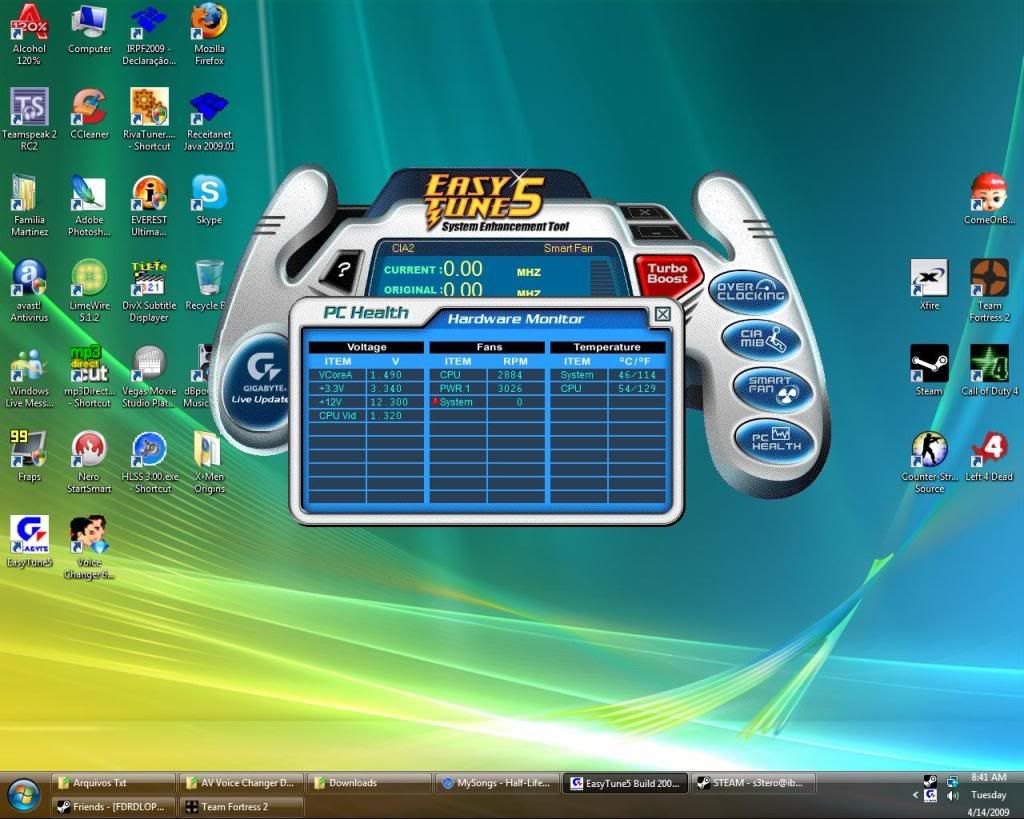
Task: Select the Voice Changer desktop icon
Action: (89, 547)
